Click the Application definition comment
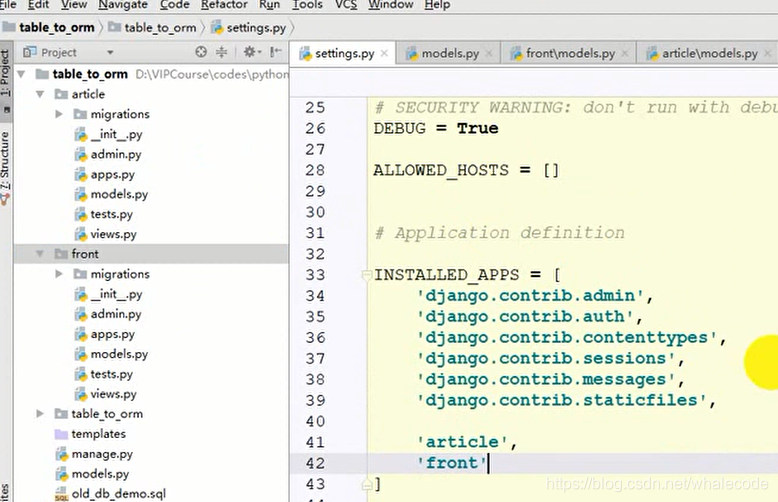Screen dimensions: 778x502 500,233
